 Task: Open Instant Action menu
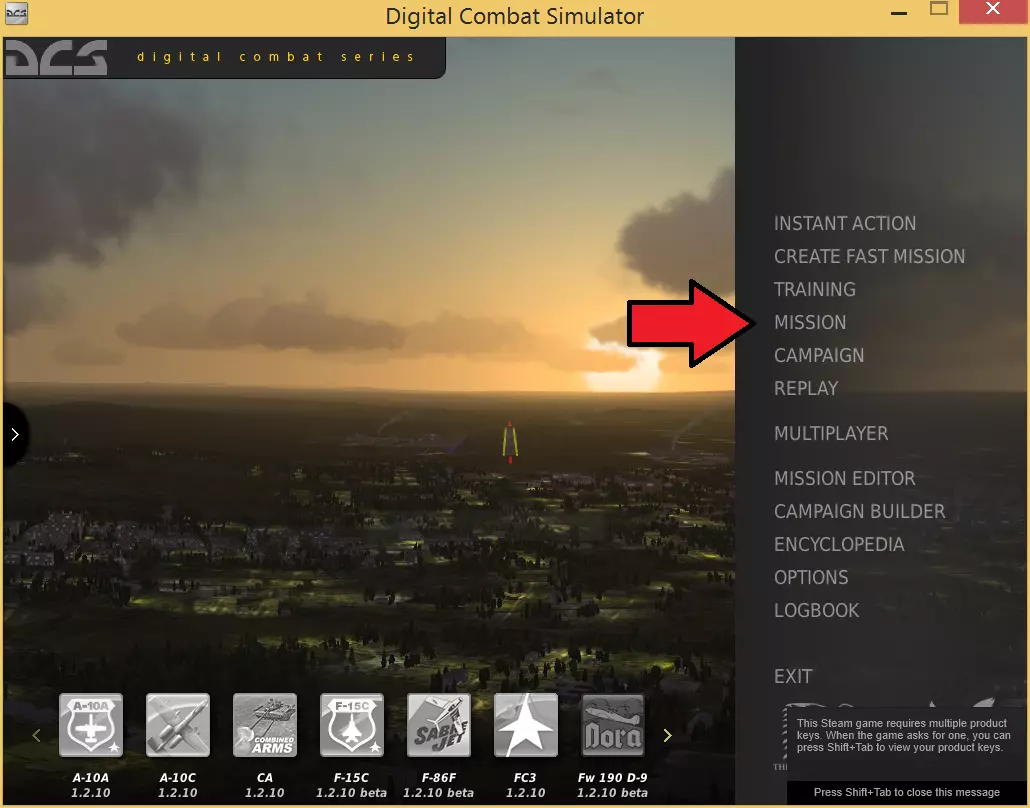(845, 223)
